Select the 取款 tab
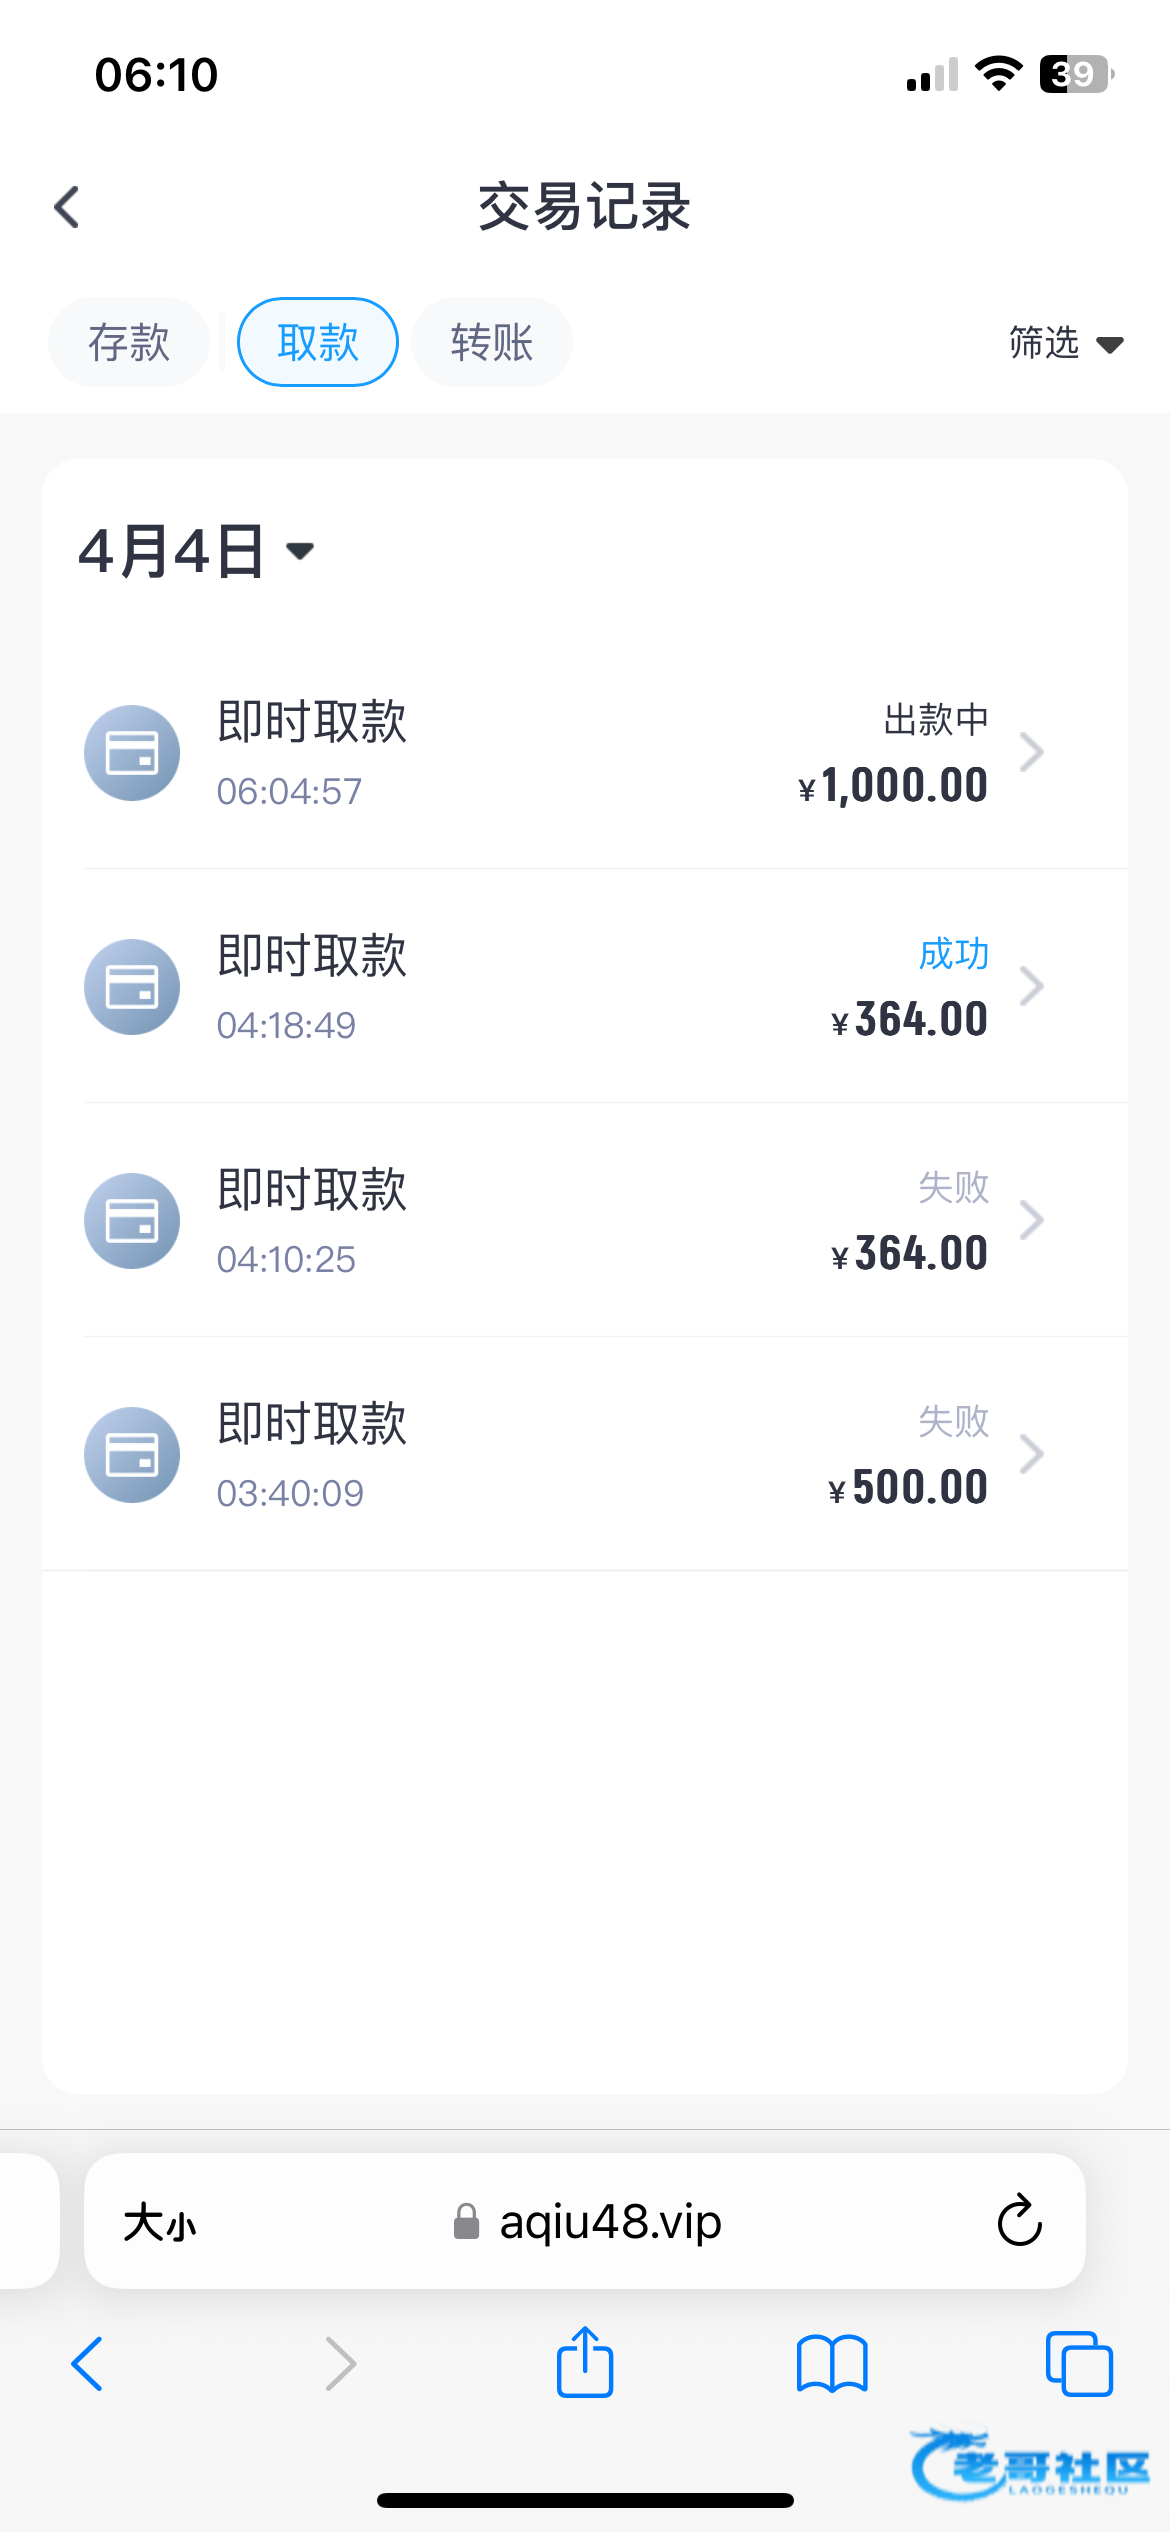 click(x=318, y=342)
